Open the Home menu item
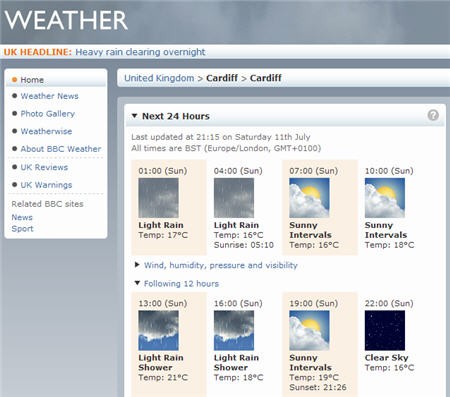450x397 pixels. (x=32, y=80)
